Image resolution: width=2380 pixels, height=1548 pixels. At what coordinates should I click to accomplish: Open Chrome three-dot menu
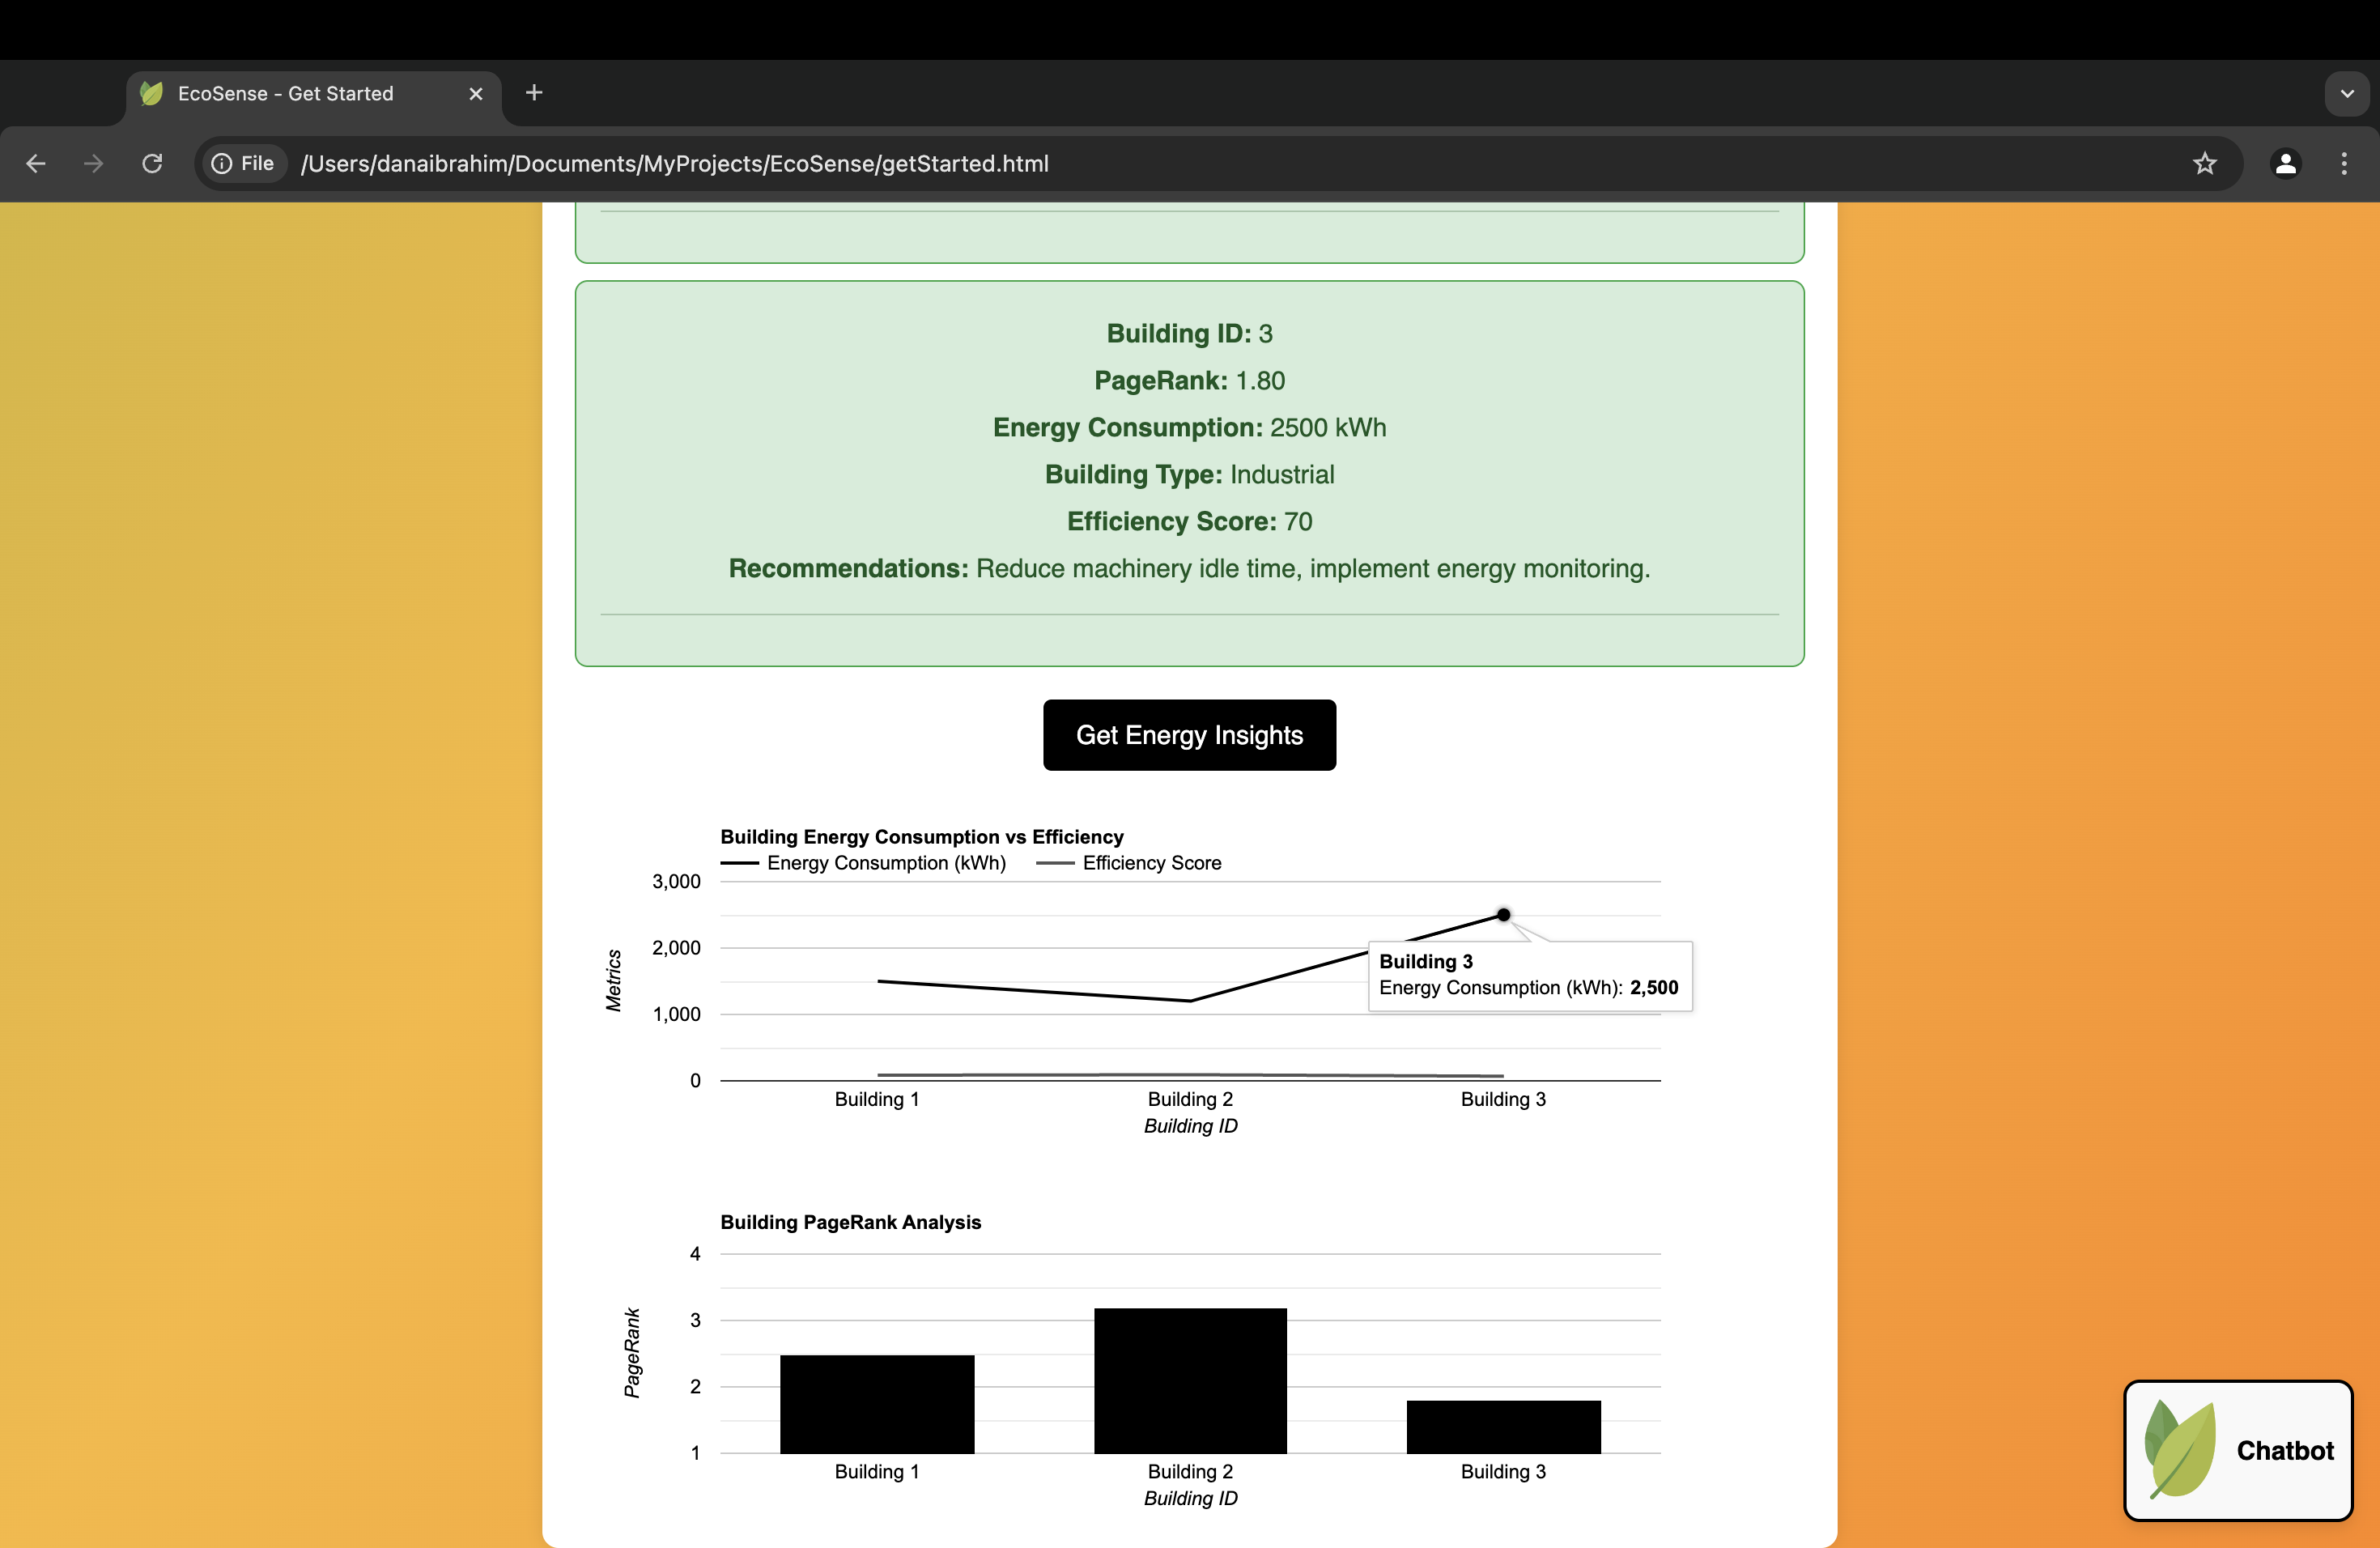point(2344,163)
